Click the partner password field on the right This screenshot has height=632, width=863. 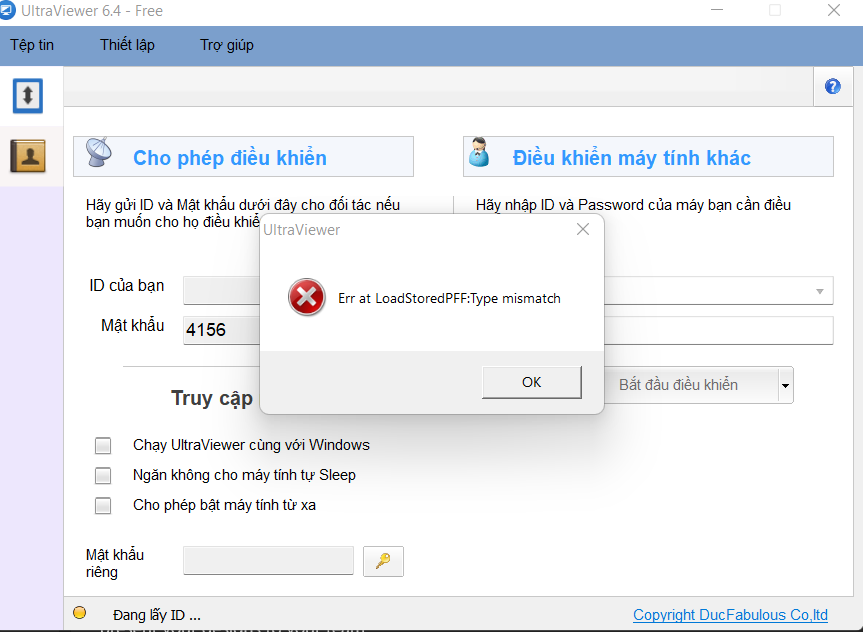coord(719,330)
